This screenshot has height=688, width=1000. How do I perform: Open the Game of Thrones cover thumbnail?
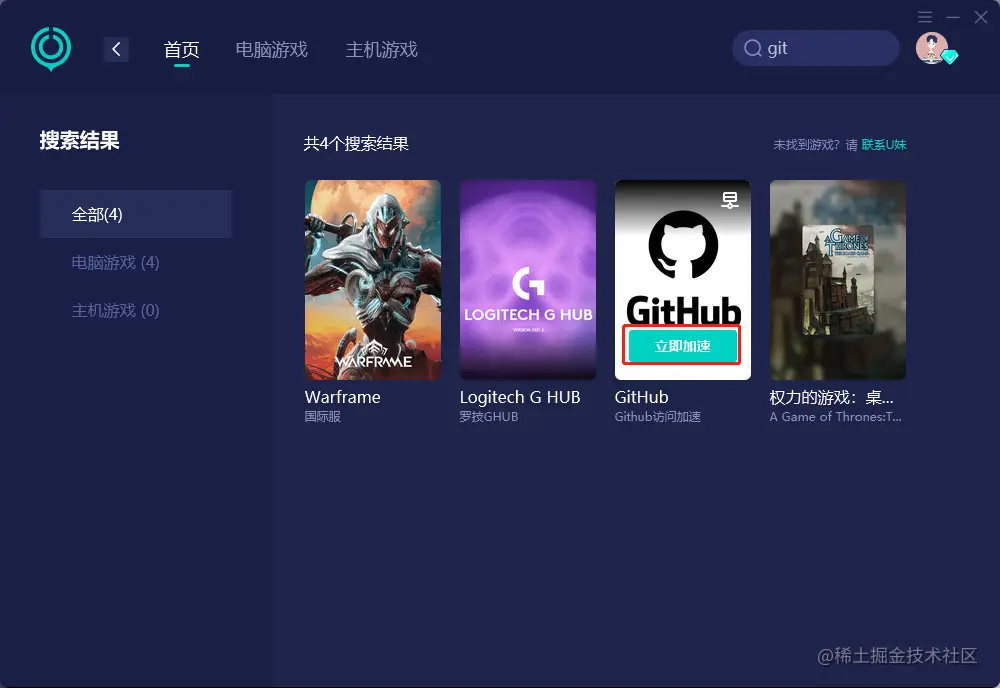[838, 280]
